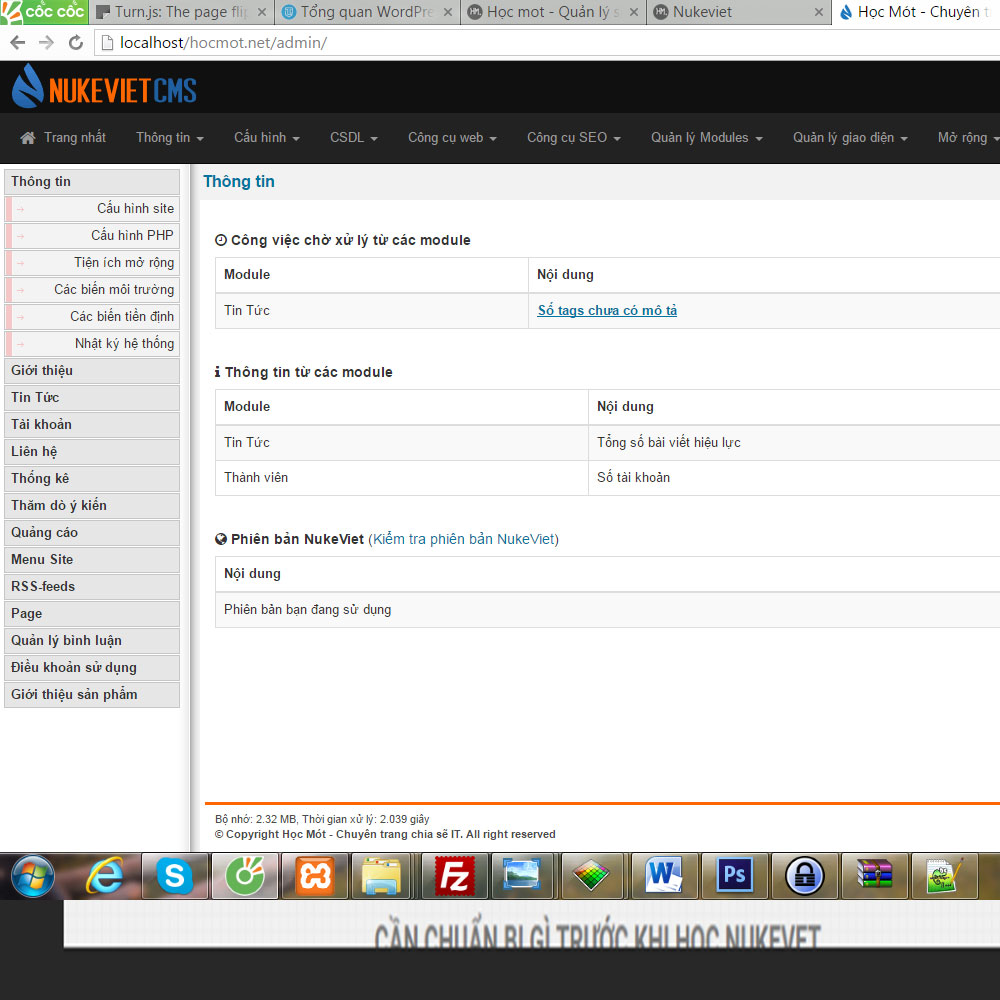Launch Internet Explorer from taskbar
Viewport: 1000px width, 1000px height.
(105, 876)
